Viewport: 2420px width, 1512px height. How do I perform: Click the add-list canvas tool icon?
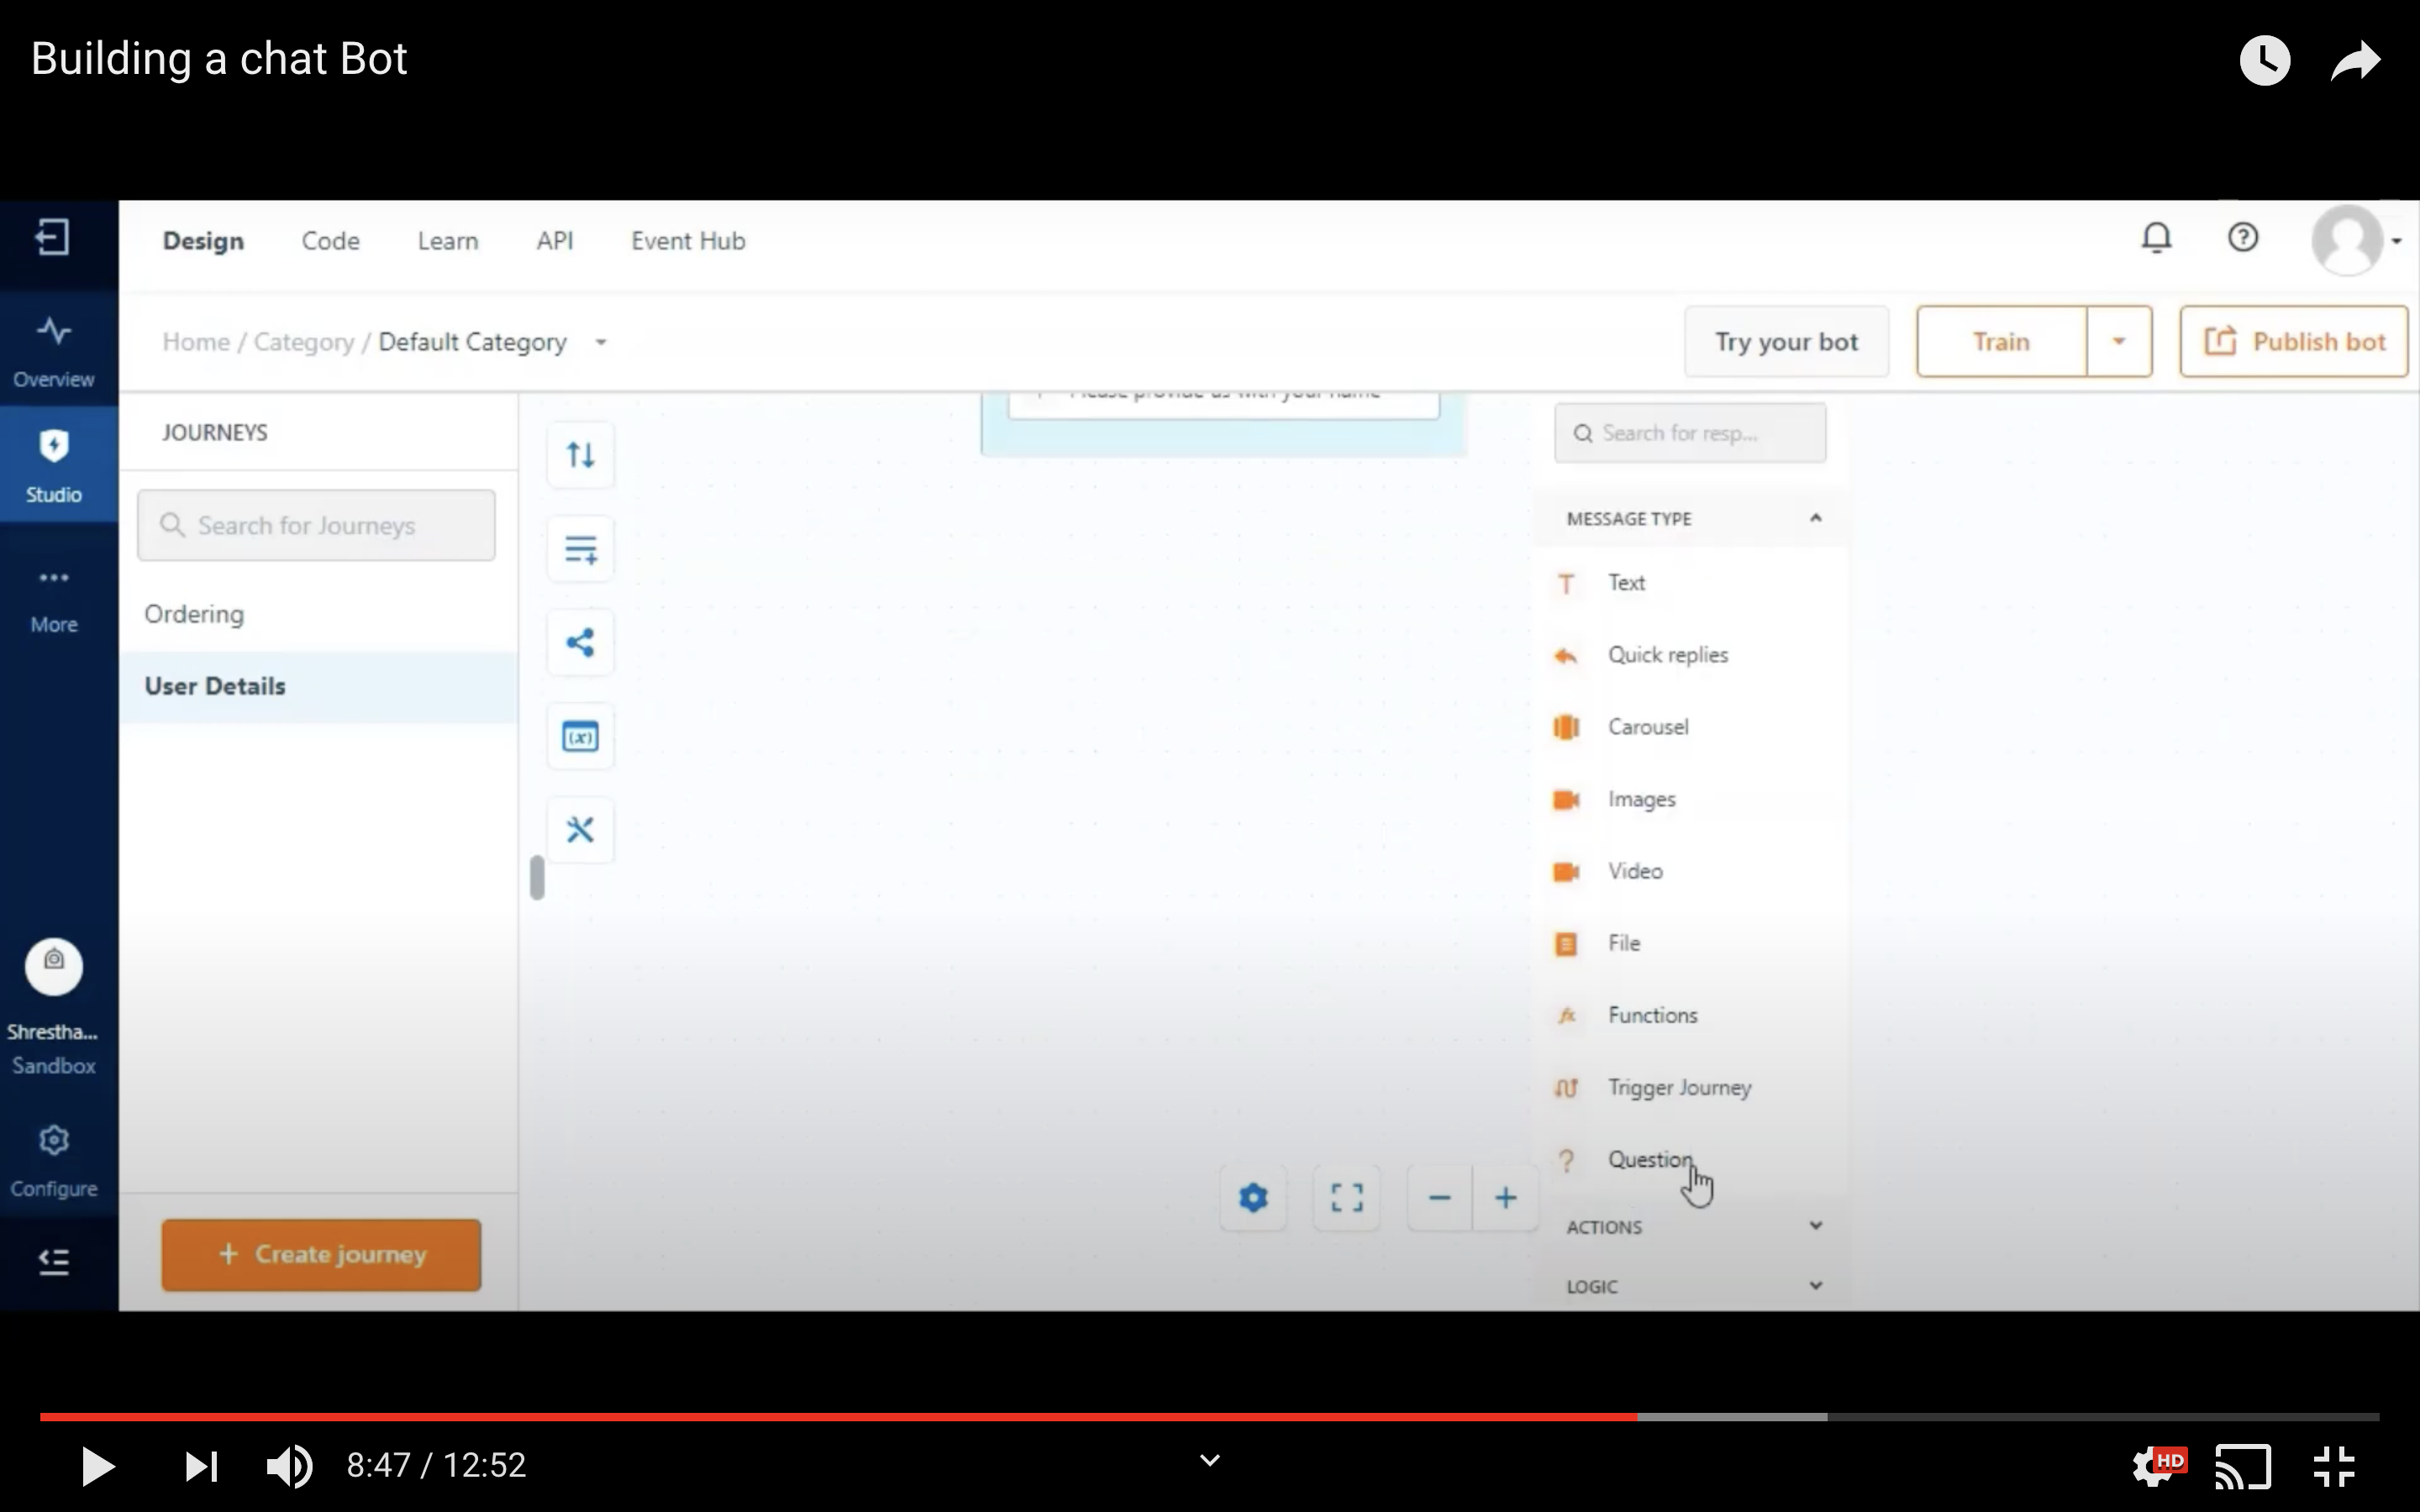[580, 548]
